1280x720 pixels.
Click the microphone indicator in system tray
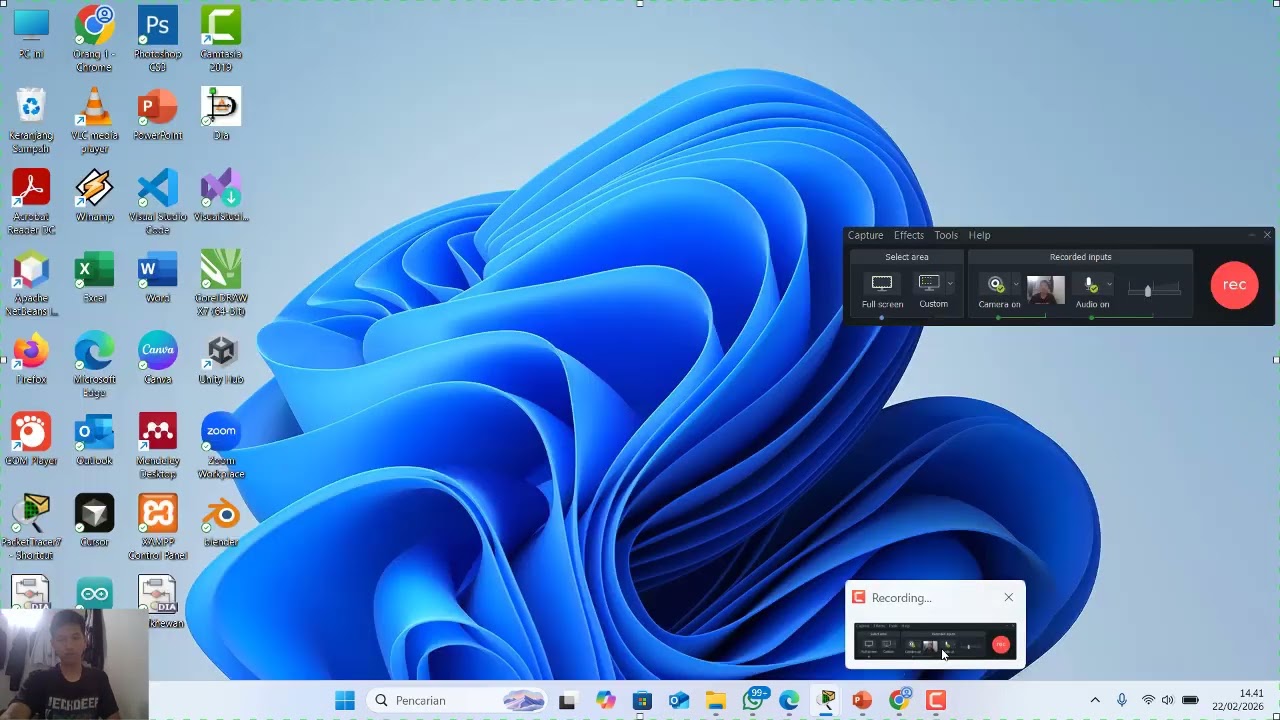[x=1122, y=700]
